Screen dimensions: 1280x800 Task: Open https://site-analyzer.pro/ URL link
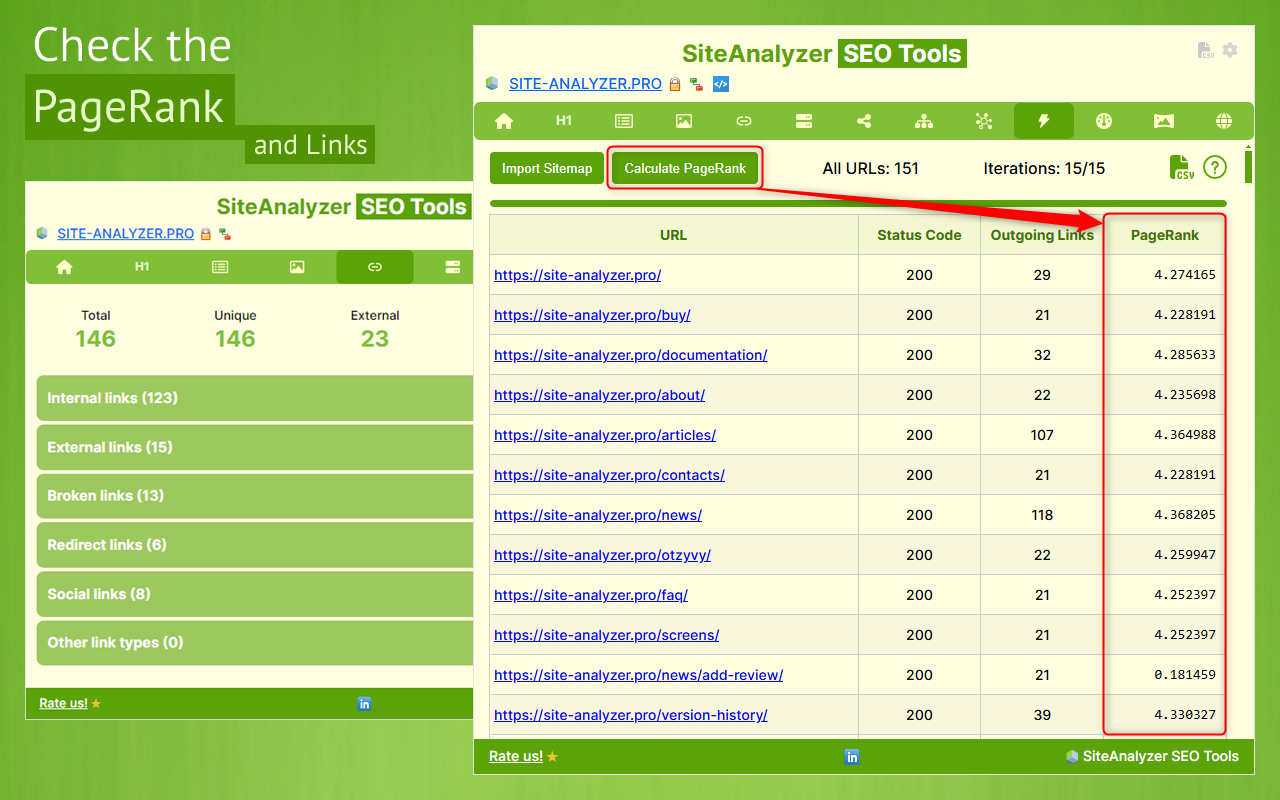tap(578, 275)
